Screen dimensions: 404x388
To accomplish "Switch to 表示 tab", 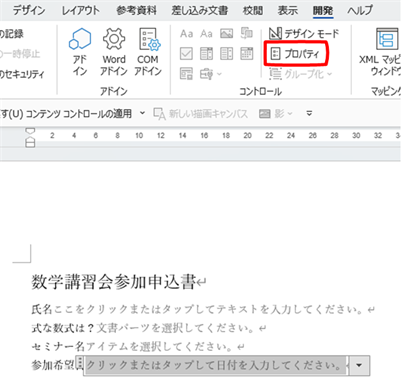I will click(x=288, y=10).
